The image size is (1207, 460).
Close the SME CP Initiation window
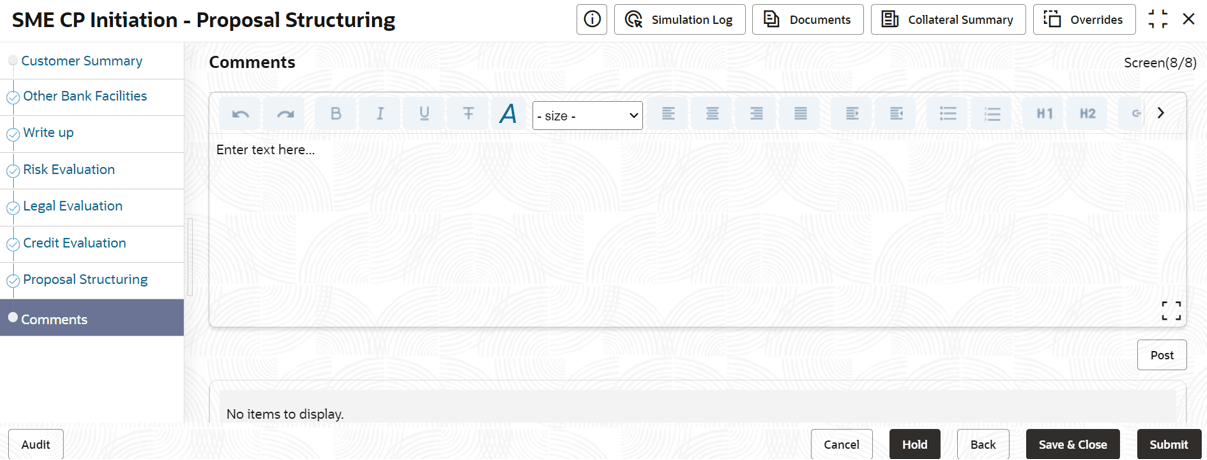click(x=1189, y=19)
